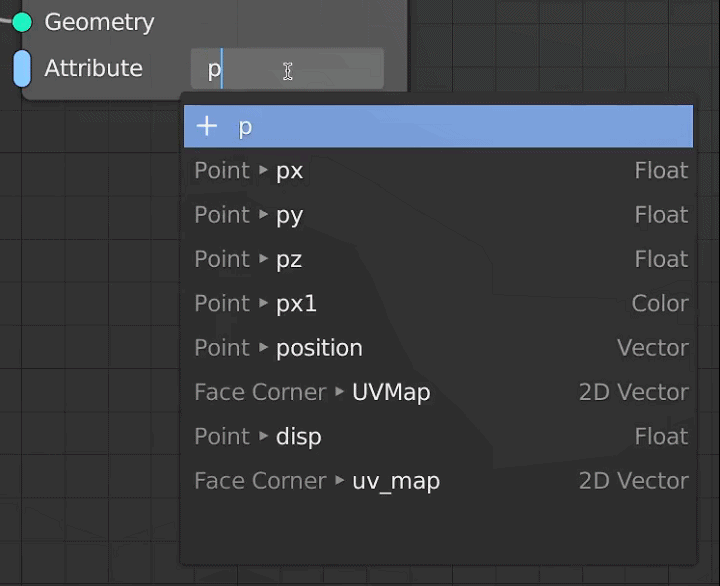The height and width of the screenshot is (586, 720).
Task: Click the blue Attribute socket
Action: click(x=22, y=69)
